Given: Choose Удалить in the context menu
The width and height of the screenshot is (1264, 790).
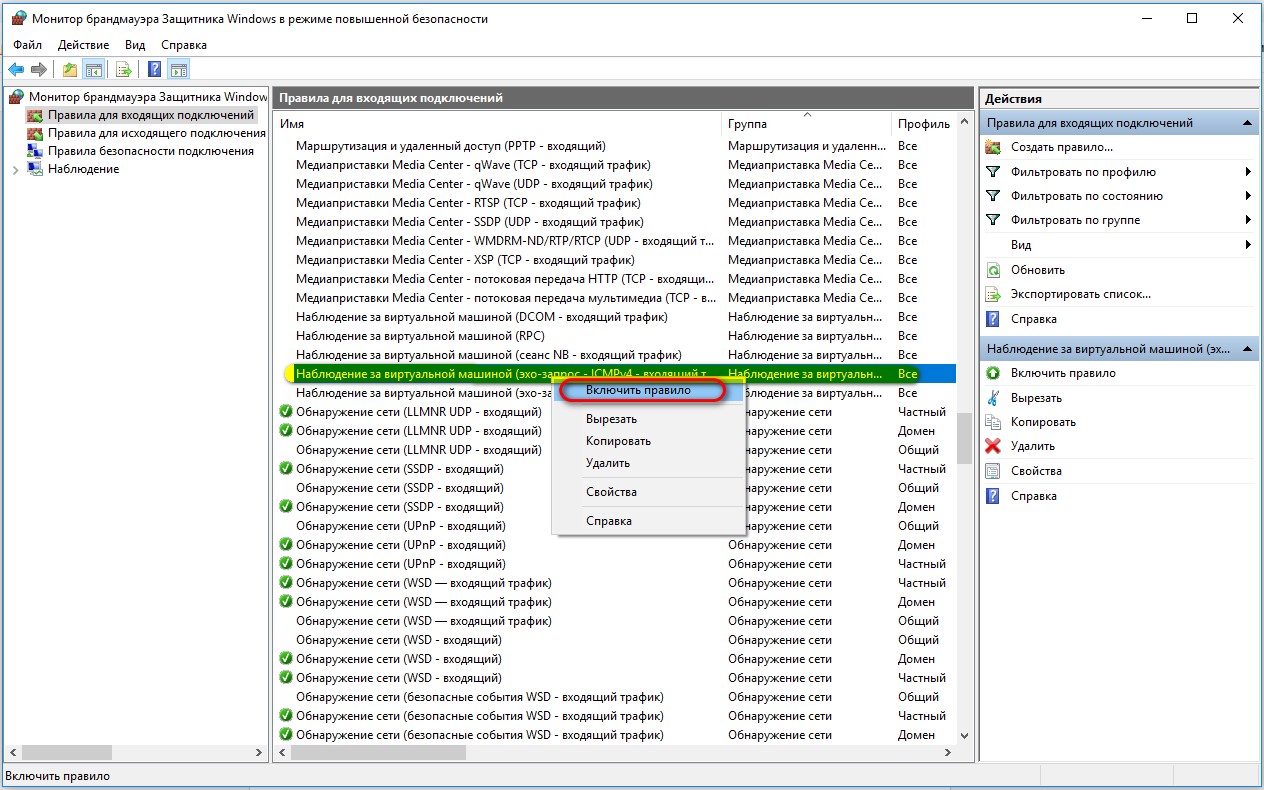Looking at the screenshot, I should point(649,463).
